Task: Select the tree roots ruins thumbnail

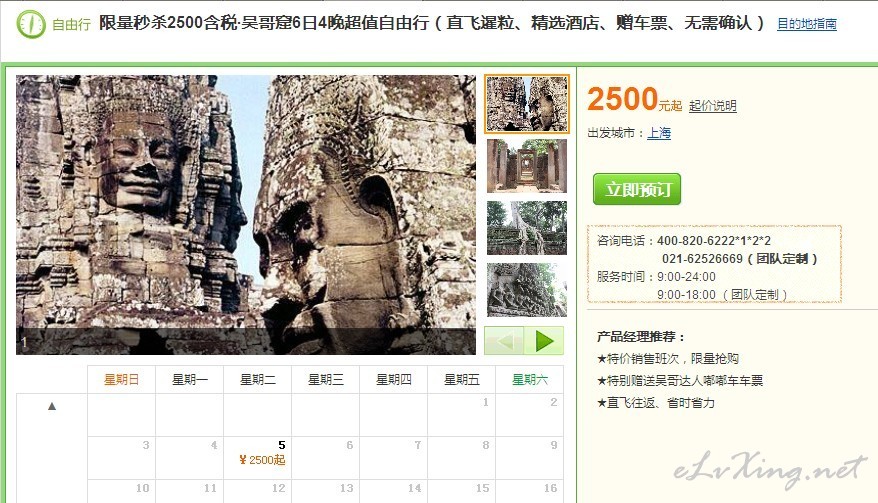Action: (x=526, y=228)
